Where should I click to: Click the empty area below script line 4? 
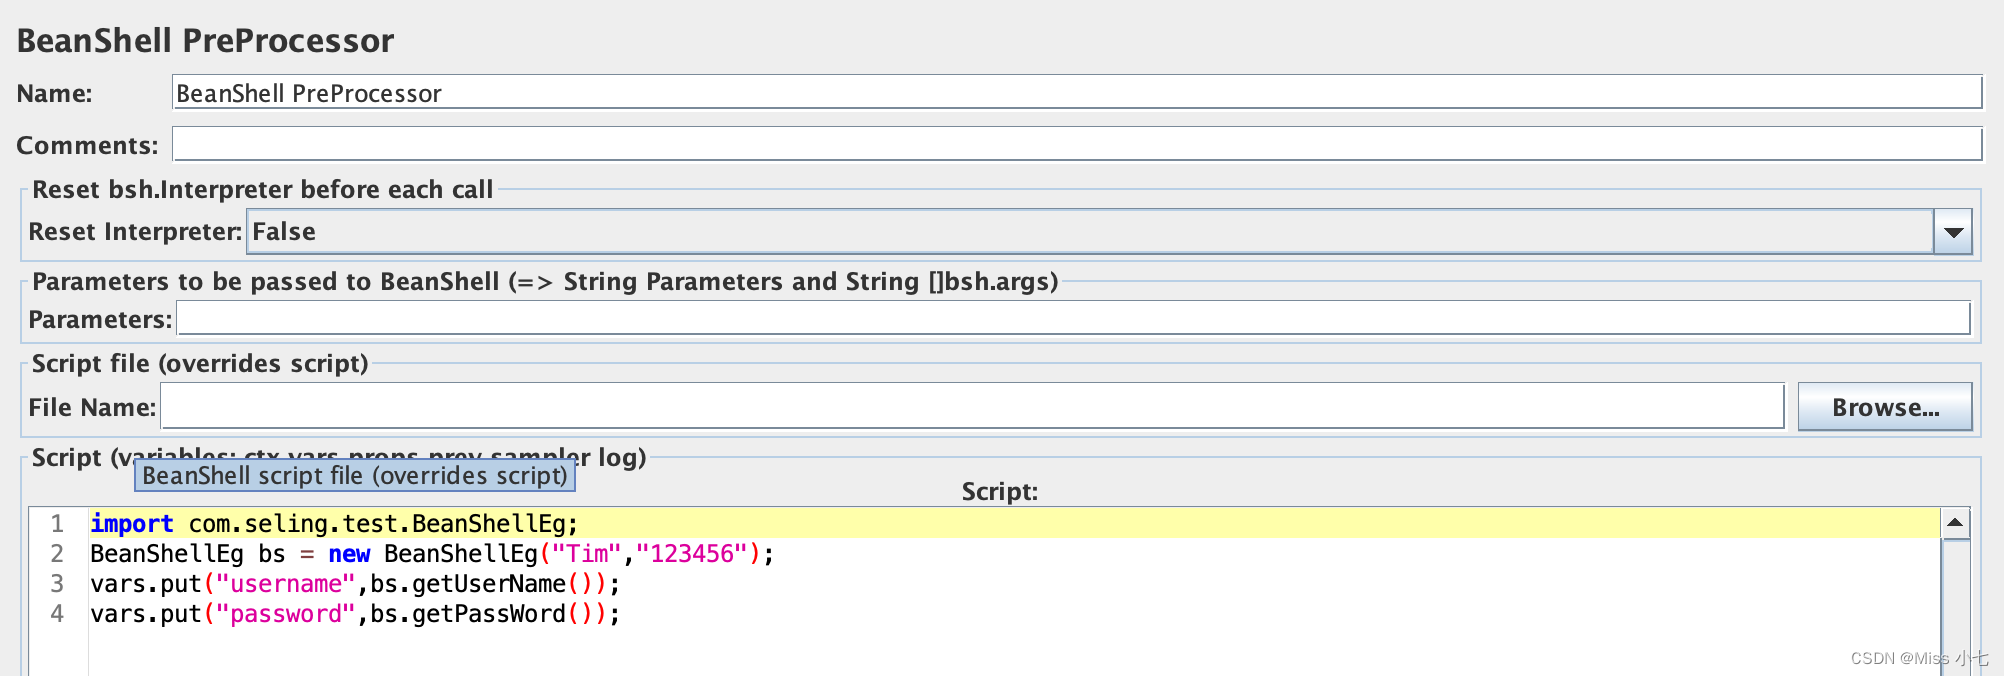[x=1014, y=652]
